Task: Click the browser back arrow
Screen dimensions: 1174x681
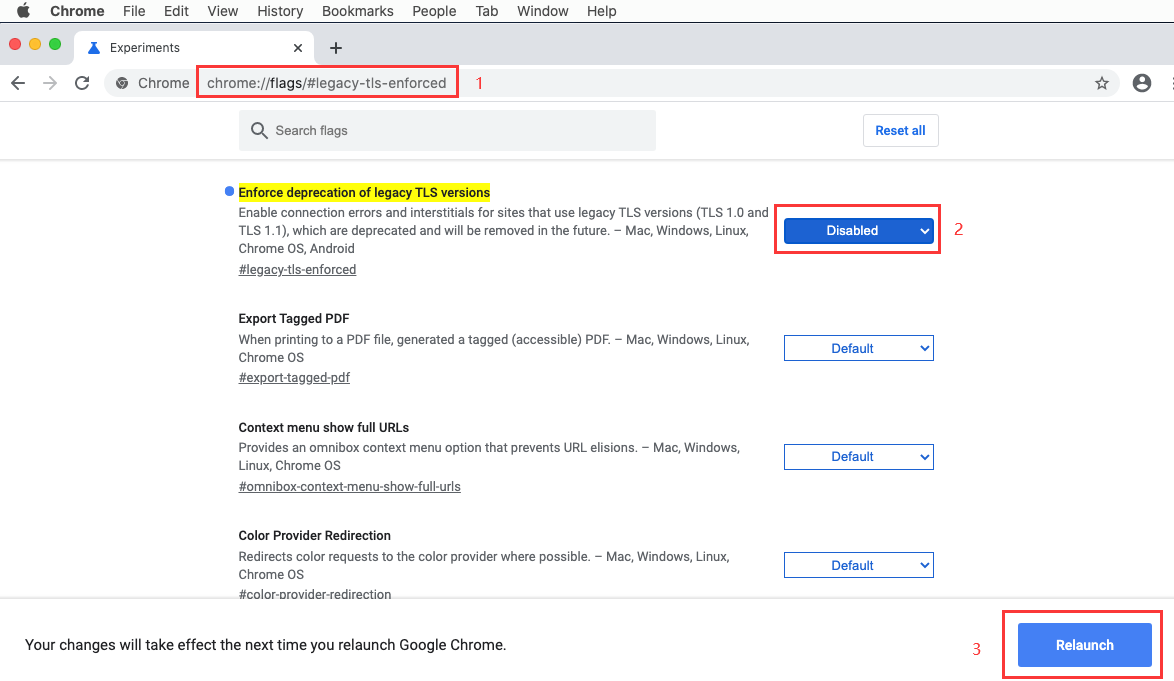Action: (18, 83)
